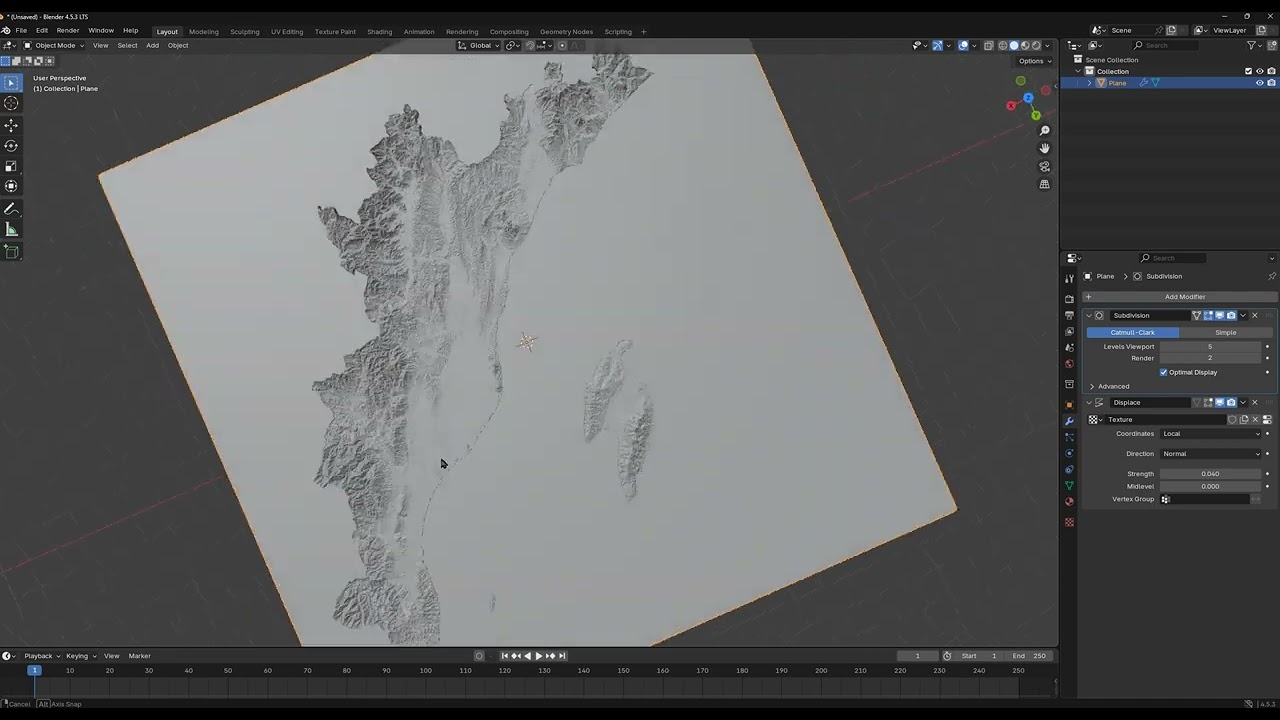Viewport: 1280px width, 720px height.
Task: Open the View Layer properties tab
Action: pyautogui.click(x=1069, y=331)
